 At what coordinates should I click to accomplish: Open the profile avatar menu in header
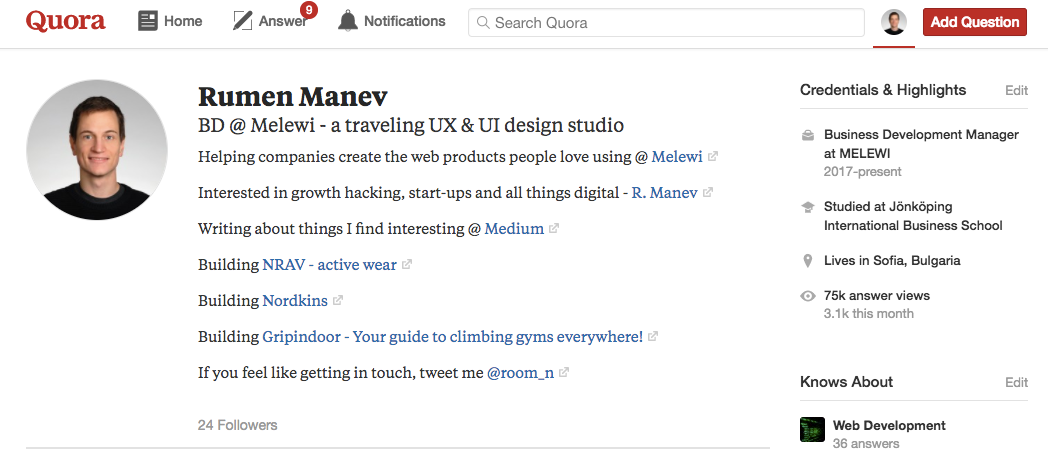point(894,22)
